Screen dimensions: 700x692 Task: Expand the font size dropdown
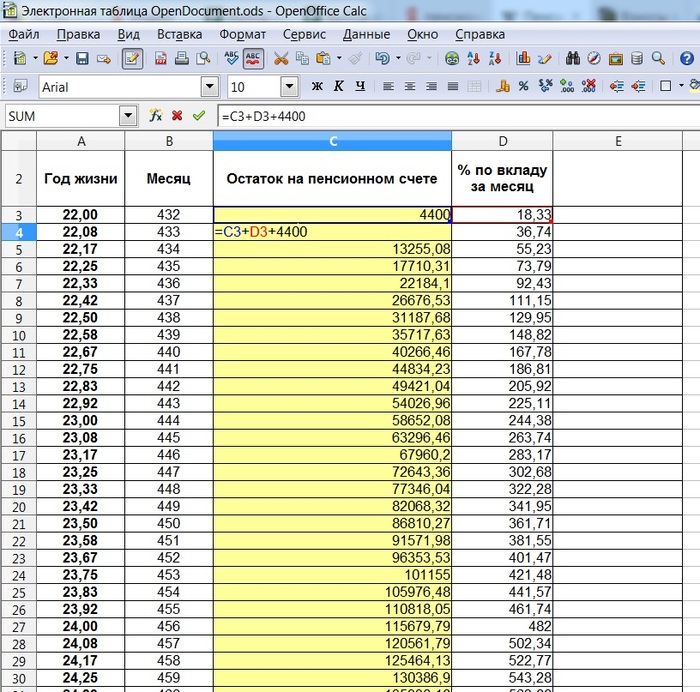point(289,87)
